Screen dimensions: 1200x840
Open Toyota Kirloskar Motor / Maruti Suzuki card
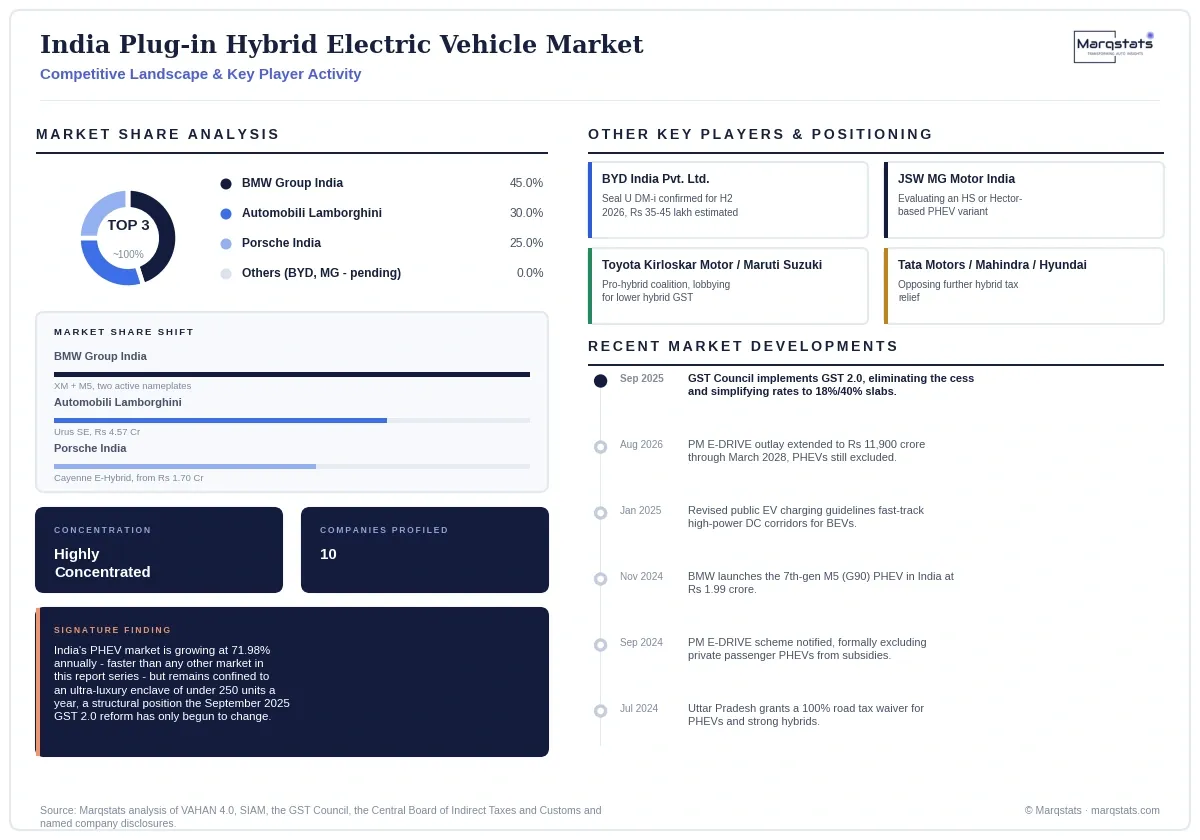[728, 286]
